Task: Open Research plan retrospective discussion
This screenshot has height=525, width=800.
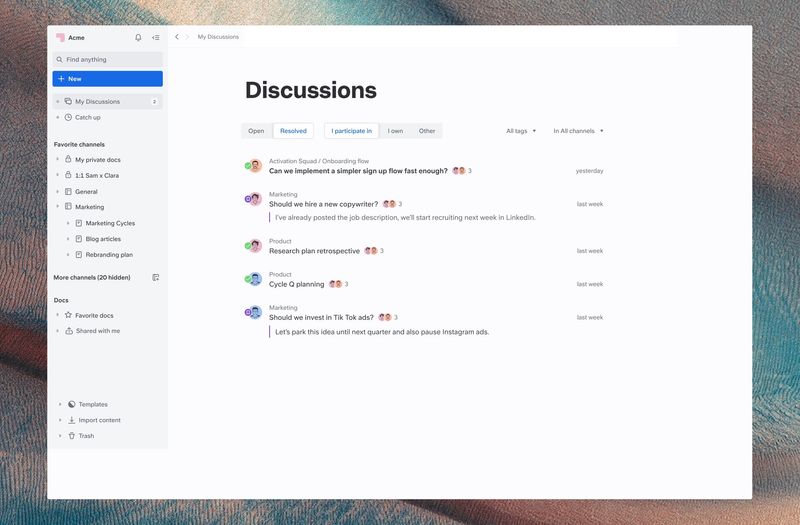Action: 314,251
